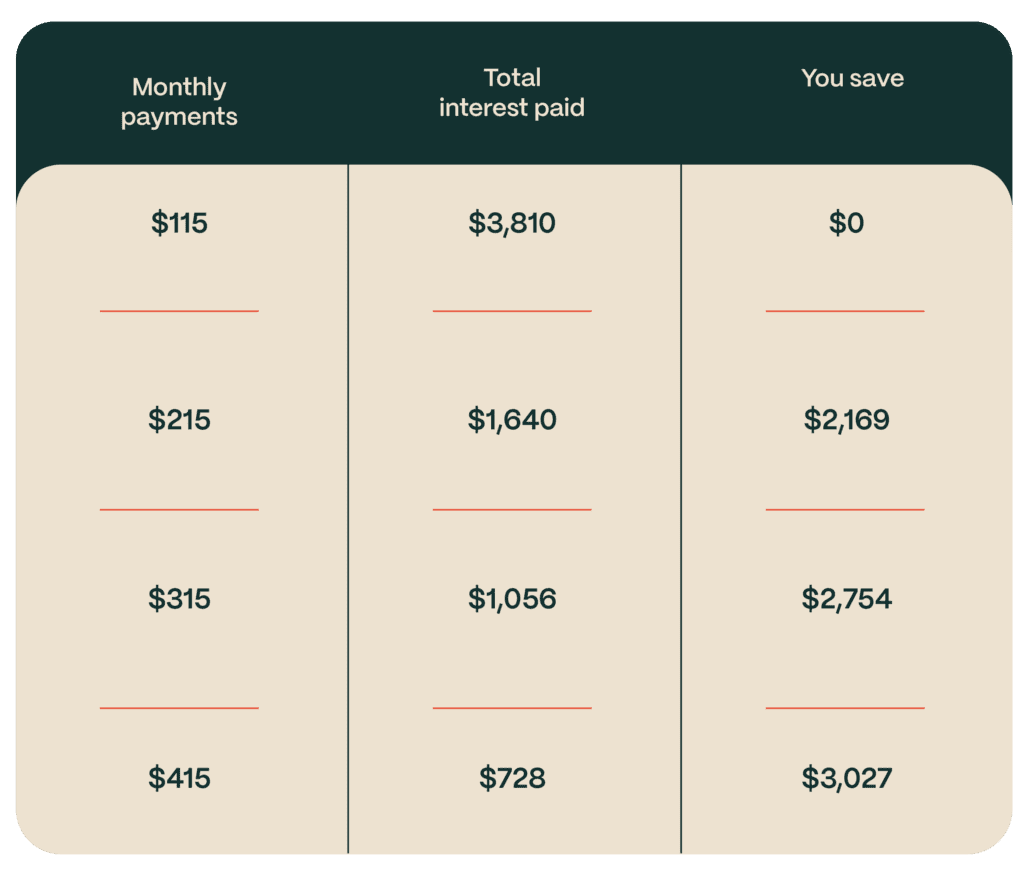Viewport: 1024px width, 872px height.
Task: Select the $0 savings value
Action: (846, 223)
